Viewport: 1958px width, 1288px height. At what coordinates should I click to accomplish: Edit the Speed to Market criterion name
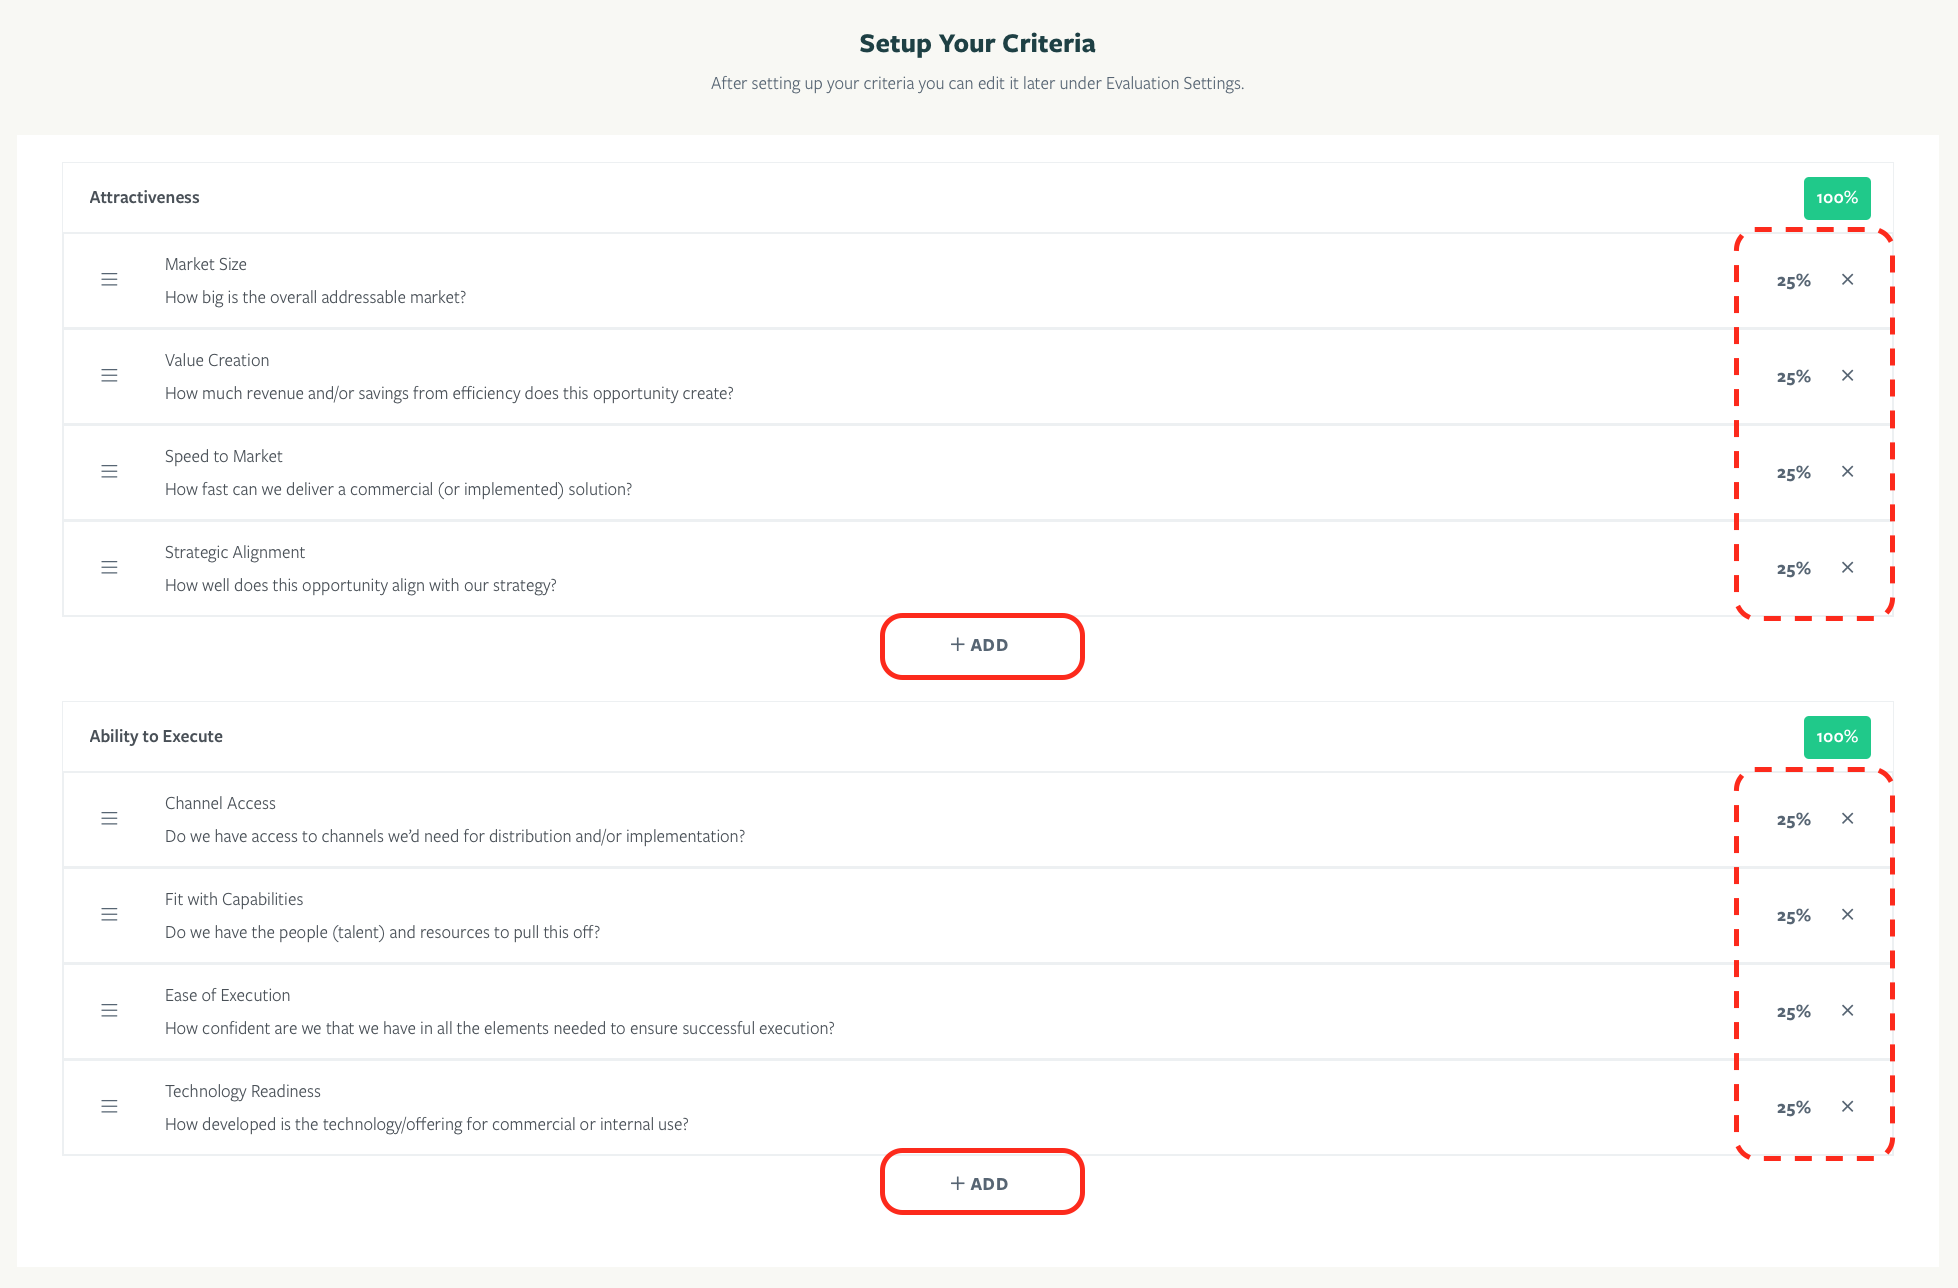tap(224, 456)
